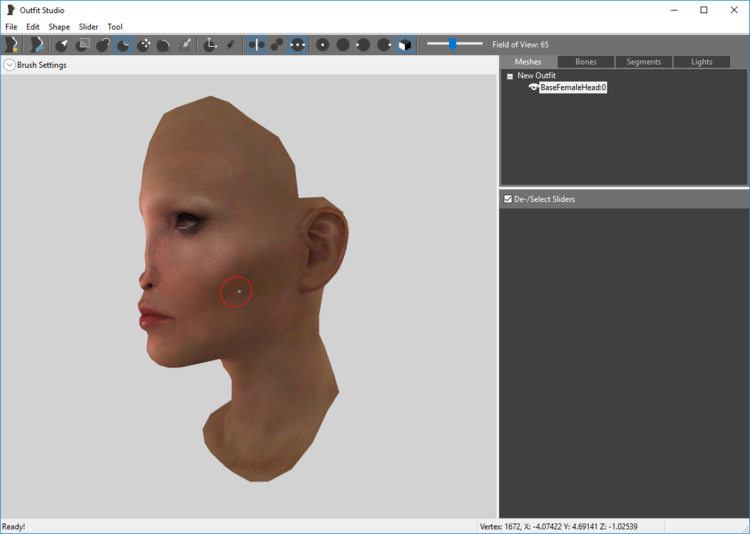Image resolution: width=750 pixels, height=534 pixels.
Task: Select the pencil vertex edit tool
Action: [230, 45]
